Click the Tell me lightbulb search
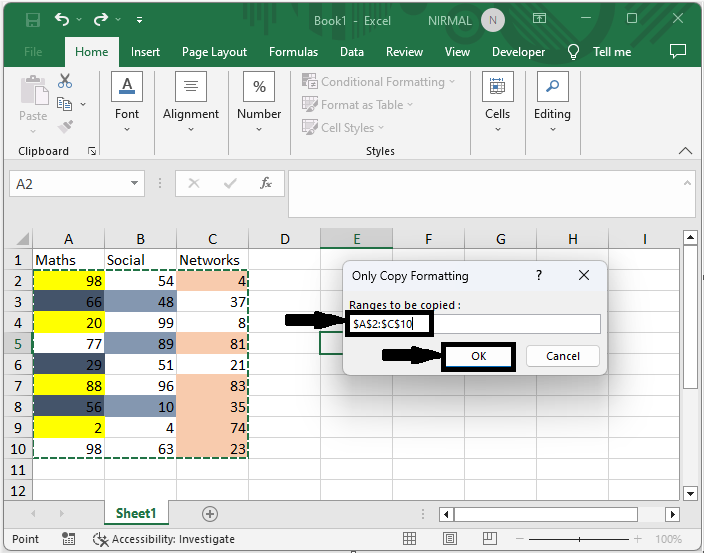The image size is (704, 553). pos(599,52)
